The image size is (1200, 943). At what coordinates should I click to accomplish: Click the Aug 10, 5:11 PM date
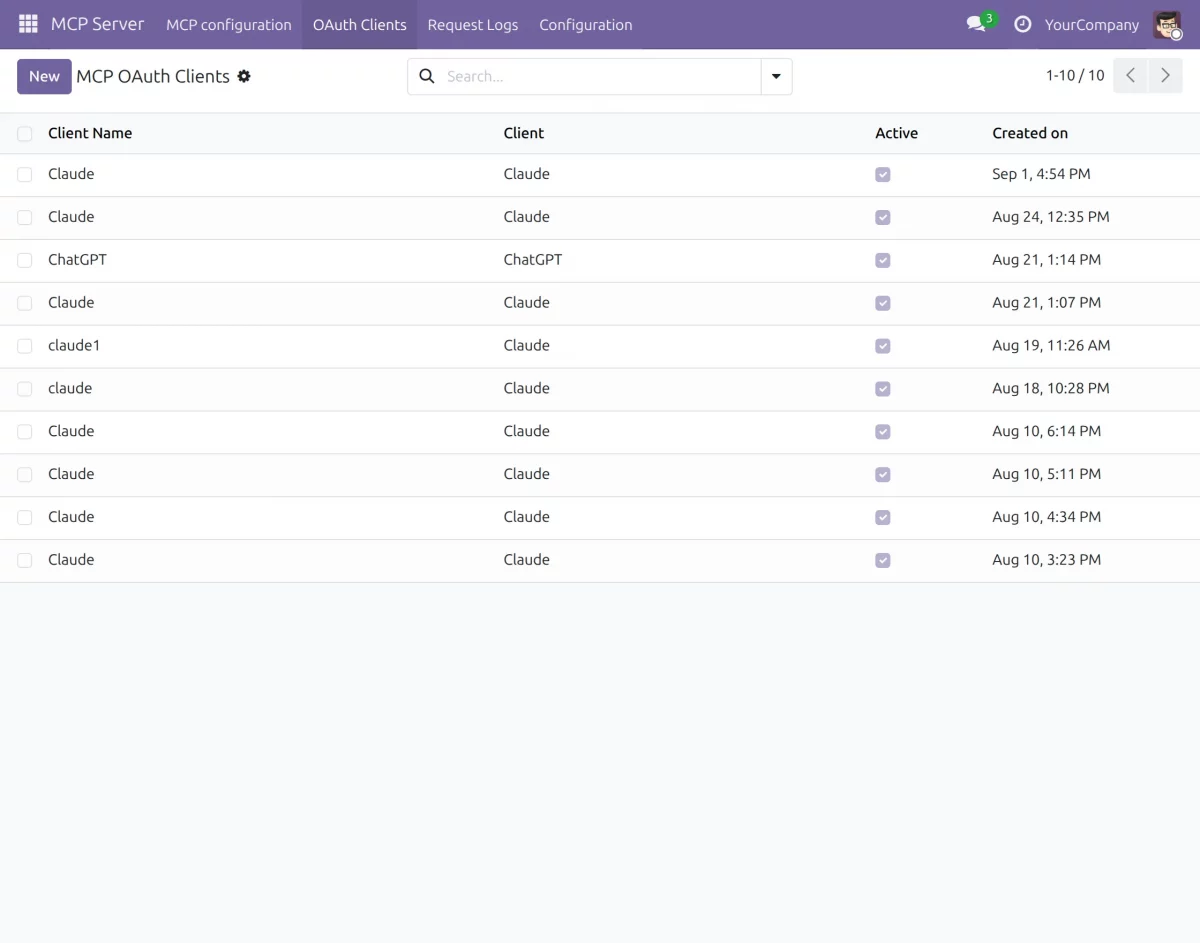click(1047, 475)
